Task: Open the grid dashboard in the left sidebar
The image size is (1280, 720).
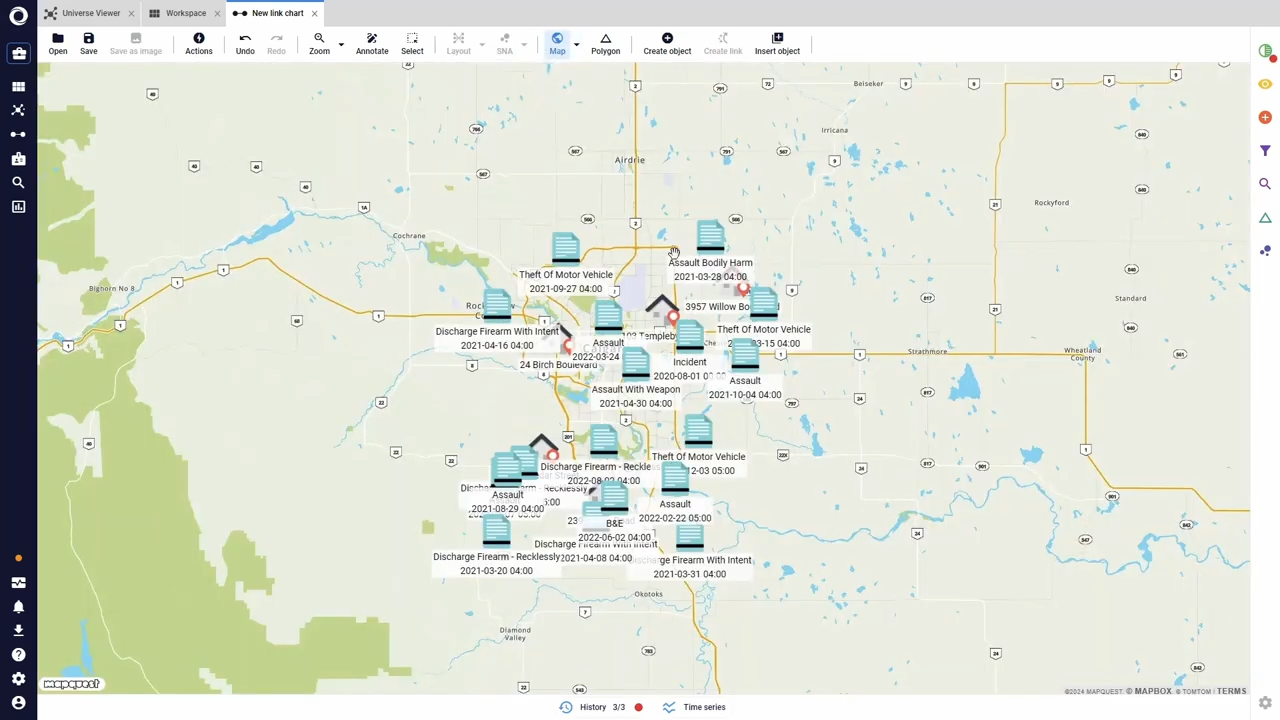Action: click(x=18, y=87)
